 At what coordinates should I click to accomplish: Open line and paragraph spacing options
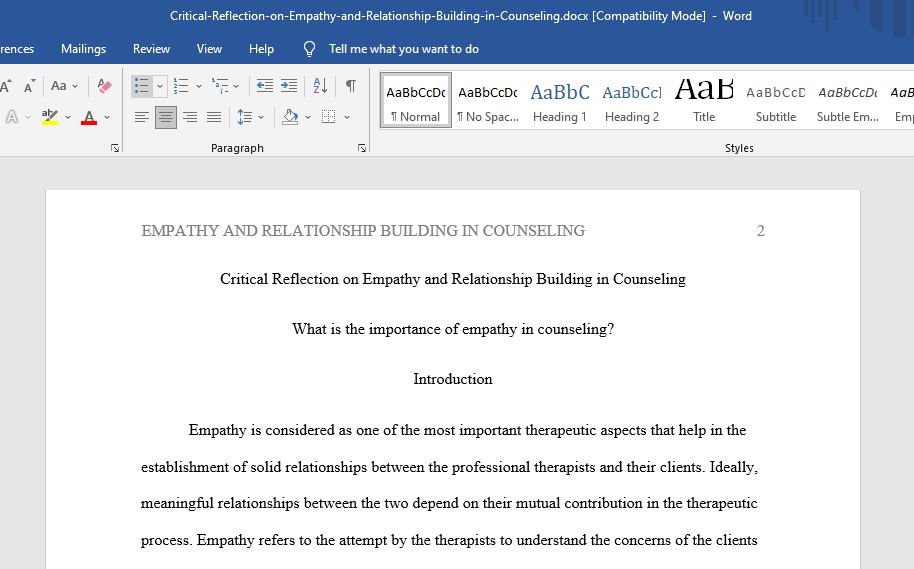click(x=244, y=117)
